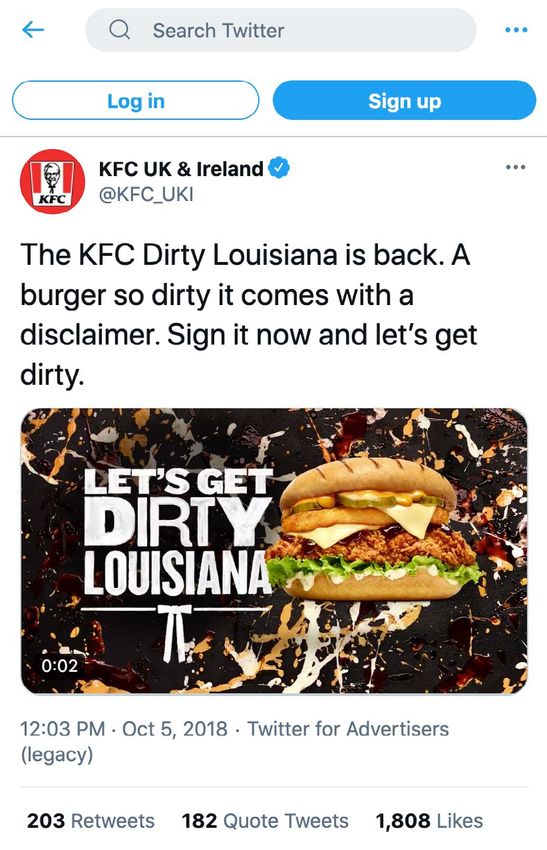This screenshot has width=547, height=850.
Task: Click the blue verified badge
Action: [x=280, y=168]
